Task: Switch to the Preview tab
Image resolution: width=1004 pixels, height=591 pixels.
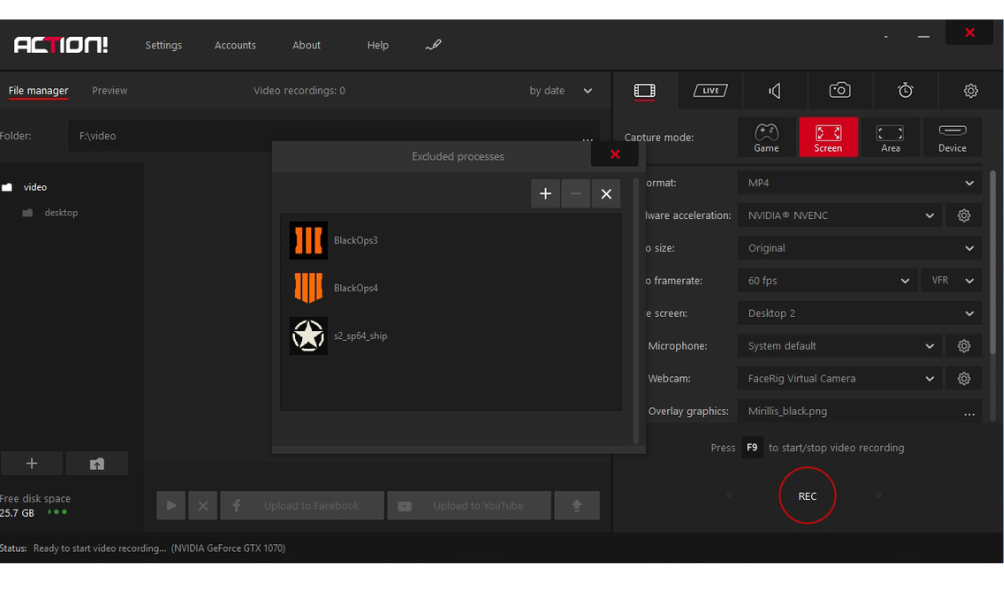Action: (109, 91)
